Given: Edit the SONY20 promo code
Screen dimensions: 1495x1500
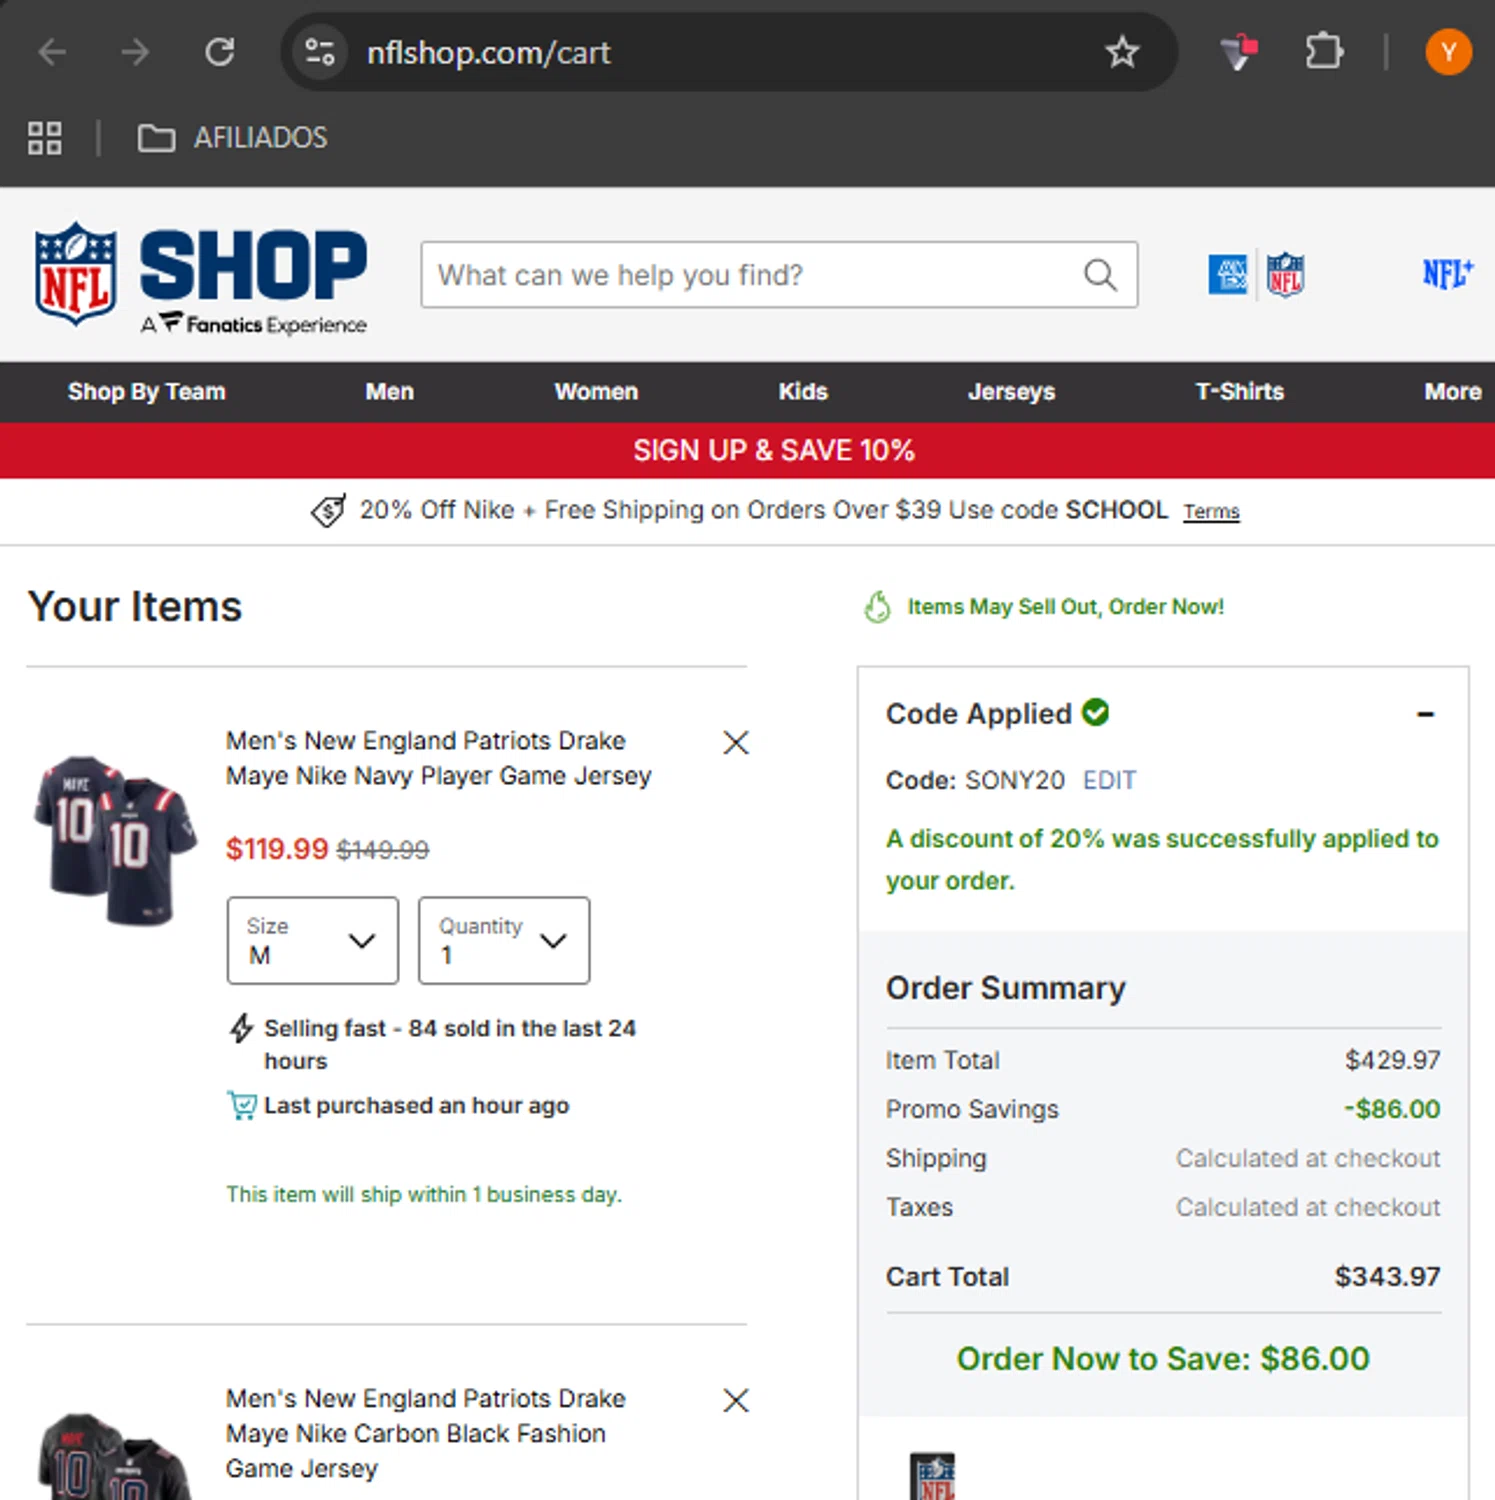Looking at the screenshot, I should pos(1110,780).
